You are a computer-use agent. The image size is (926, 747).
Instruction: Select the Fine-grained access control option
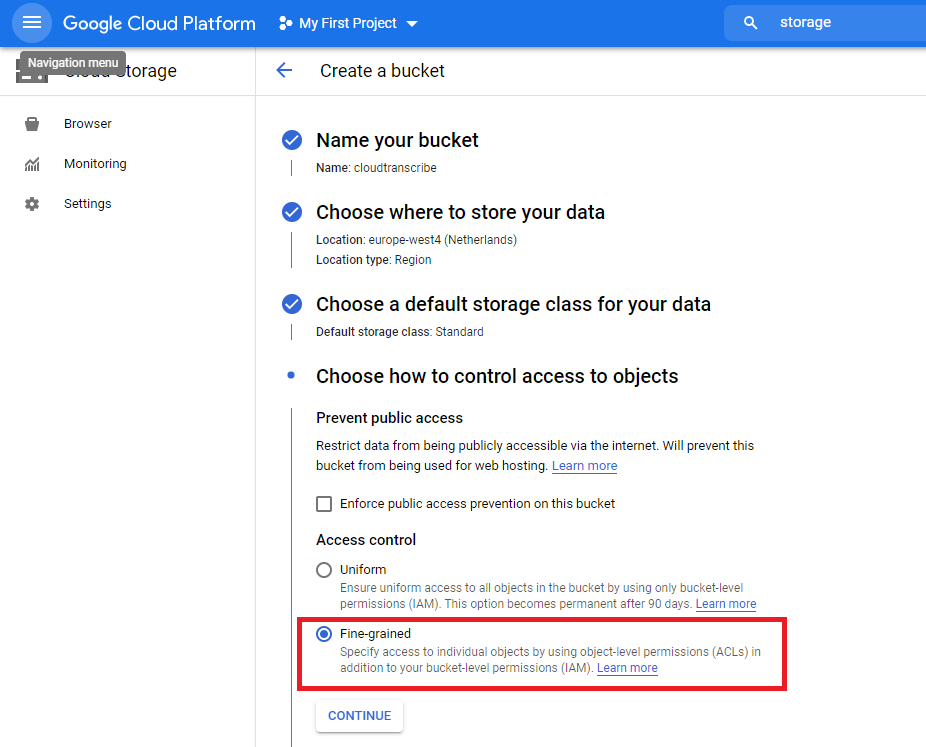coord(324,634)
